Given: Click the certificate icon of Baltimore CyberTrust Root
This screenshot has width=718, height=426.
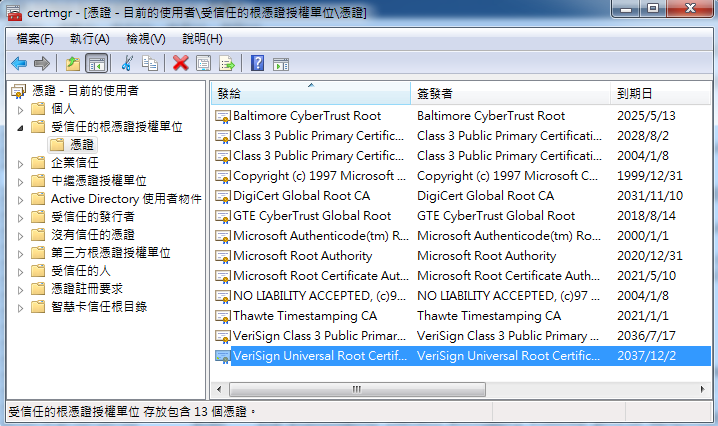Looking at the screenshot, I should pos(223,116).
